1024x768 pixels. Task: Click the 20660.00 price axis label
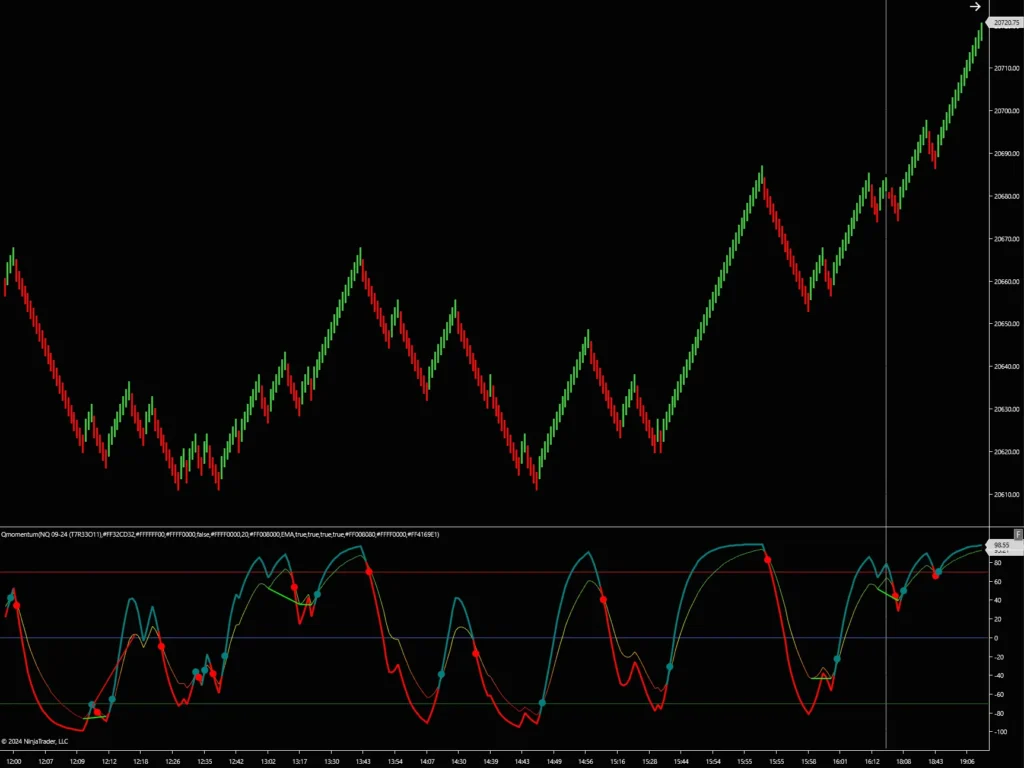tap(1004, 282)
